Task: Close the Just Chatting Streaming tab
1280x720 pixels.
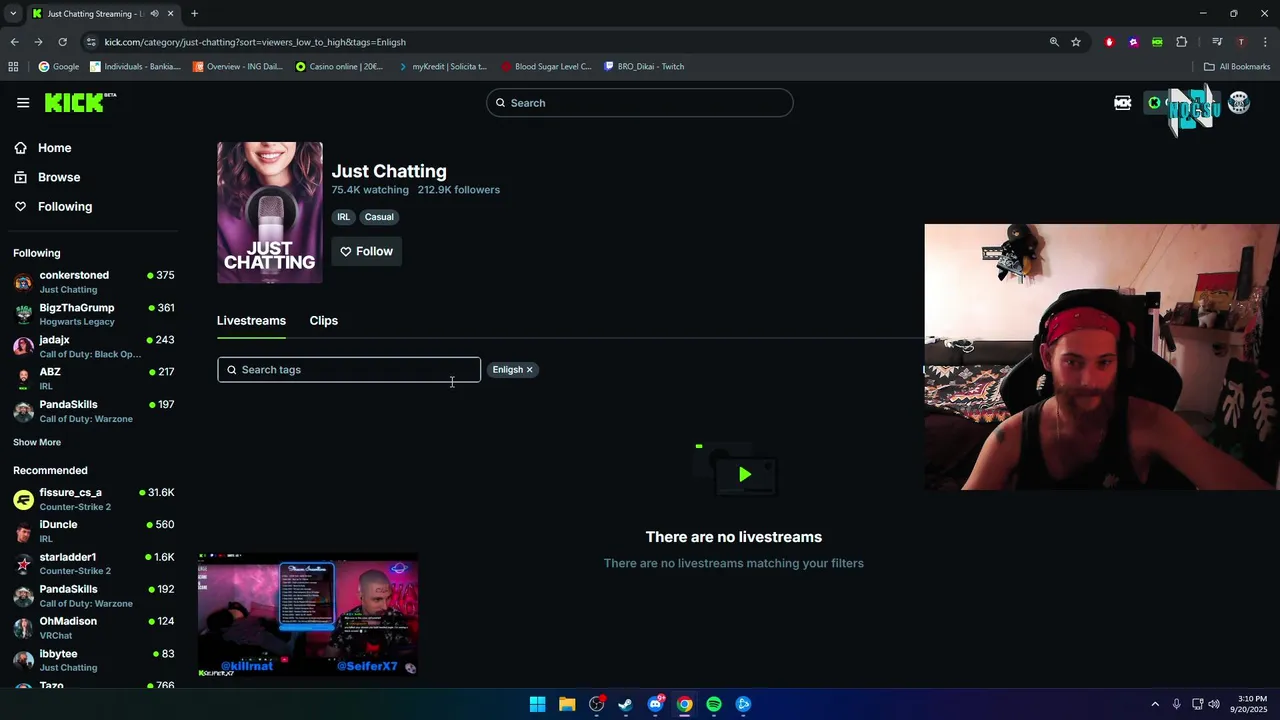Action: point(170,13)
